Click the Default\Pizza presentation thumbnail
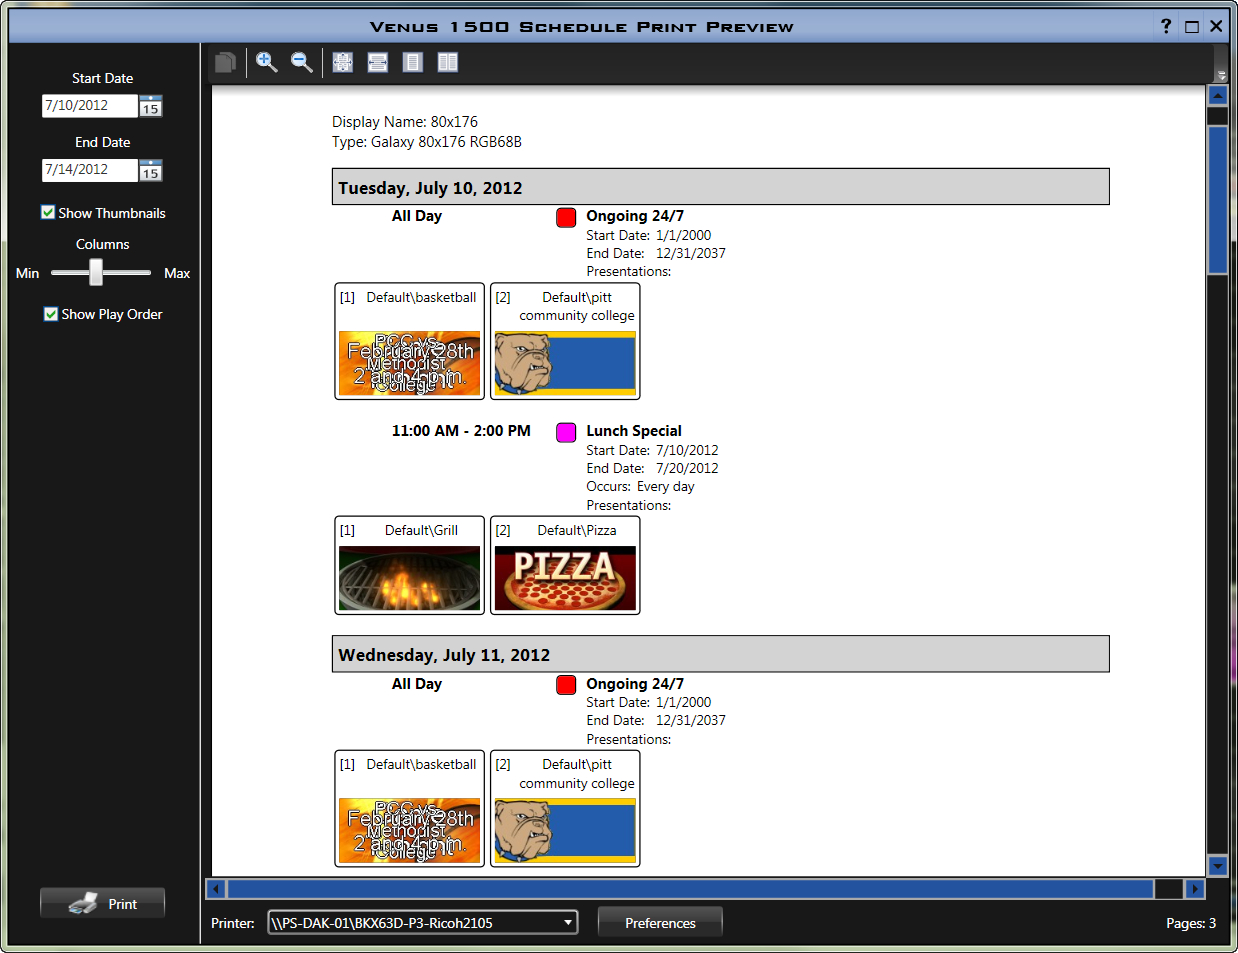 pyautogui.click(x=565, y=578)
